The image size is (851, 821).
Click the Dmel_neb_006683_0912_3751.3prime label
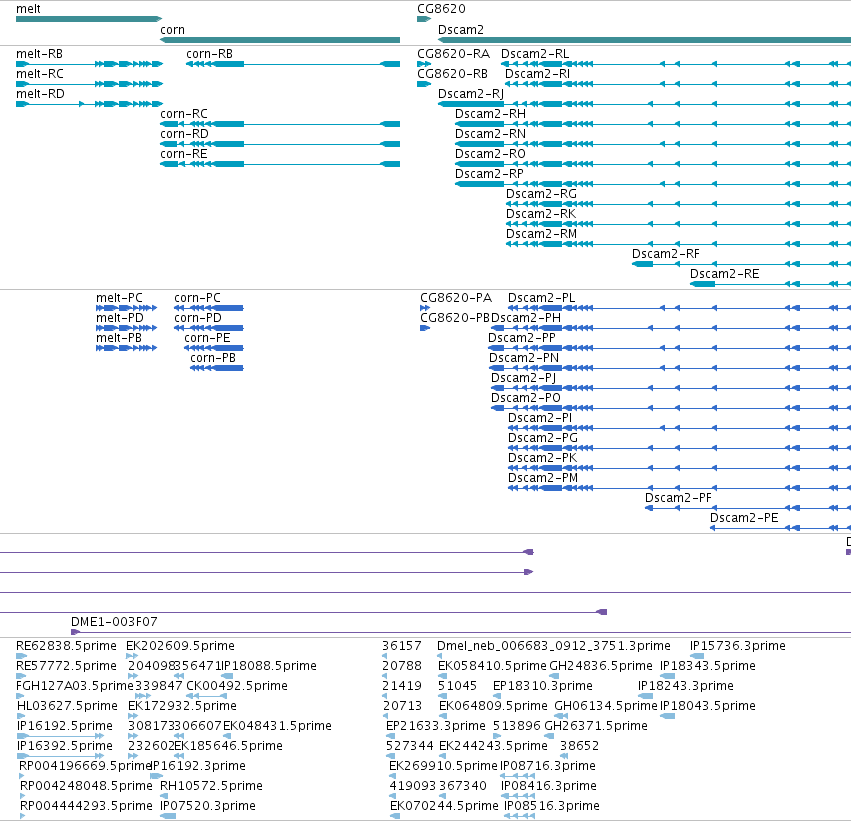pos(554,646)
